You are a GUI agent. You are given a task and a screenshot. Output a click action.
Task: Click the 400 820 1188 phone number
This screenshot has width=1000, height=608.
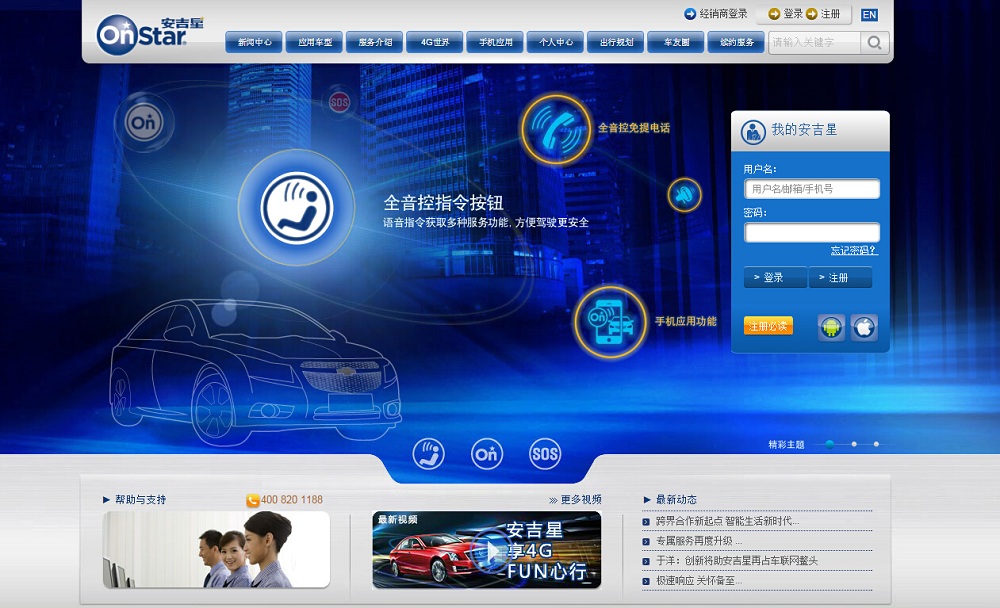click(x=291, y=500)
